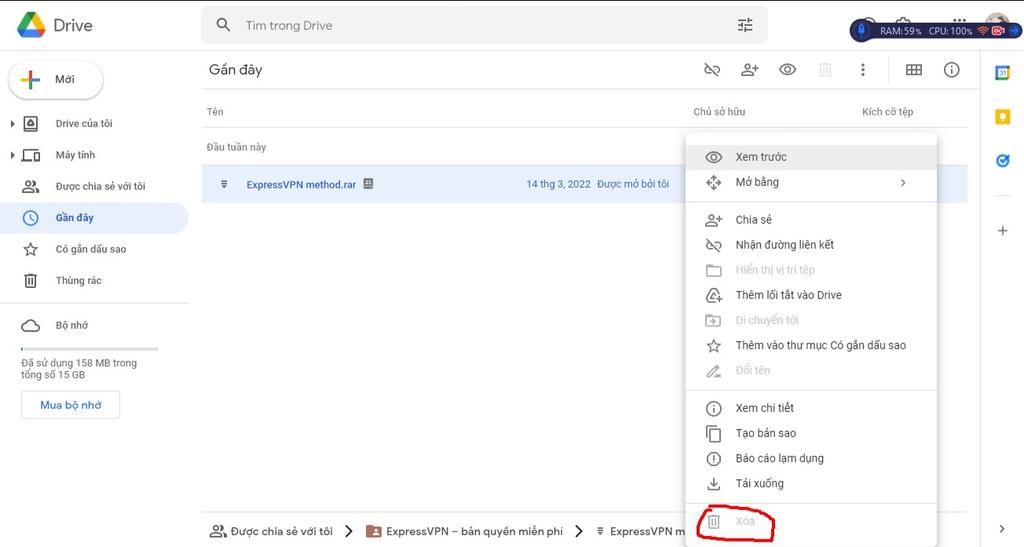Screen dimensions: 1024x547
Task: Click the Google Drive logo
Action: tap(31, 25)
